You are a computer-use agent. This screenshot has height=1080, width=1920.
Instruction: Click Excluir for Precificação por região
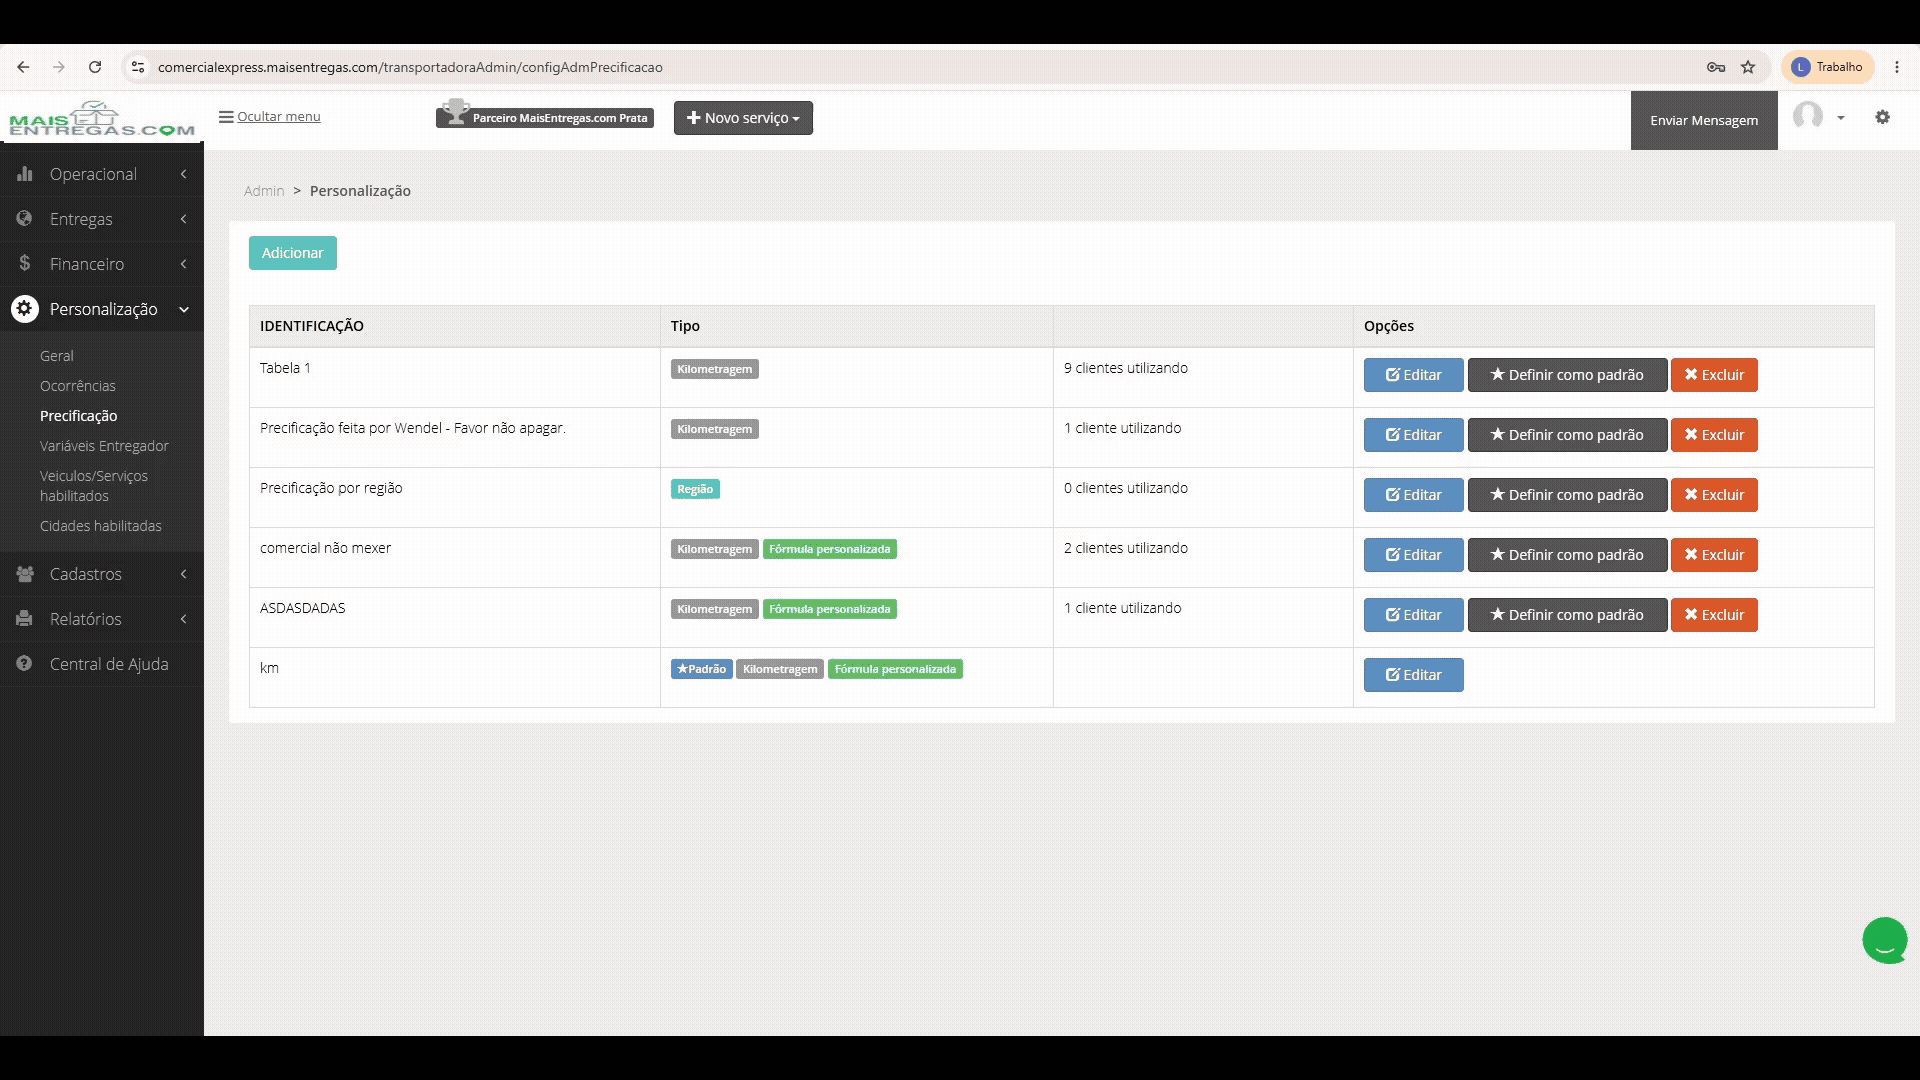click(1714, 495)
